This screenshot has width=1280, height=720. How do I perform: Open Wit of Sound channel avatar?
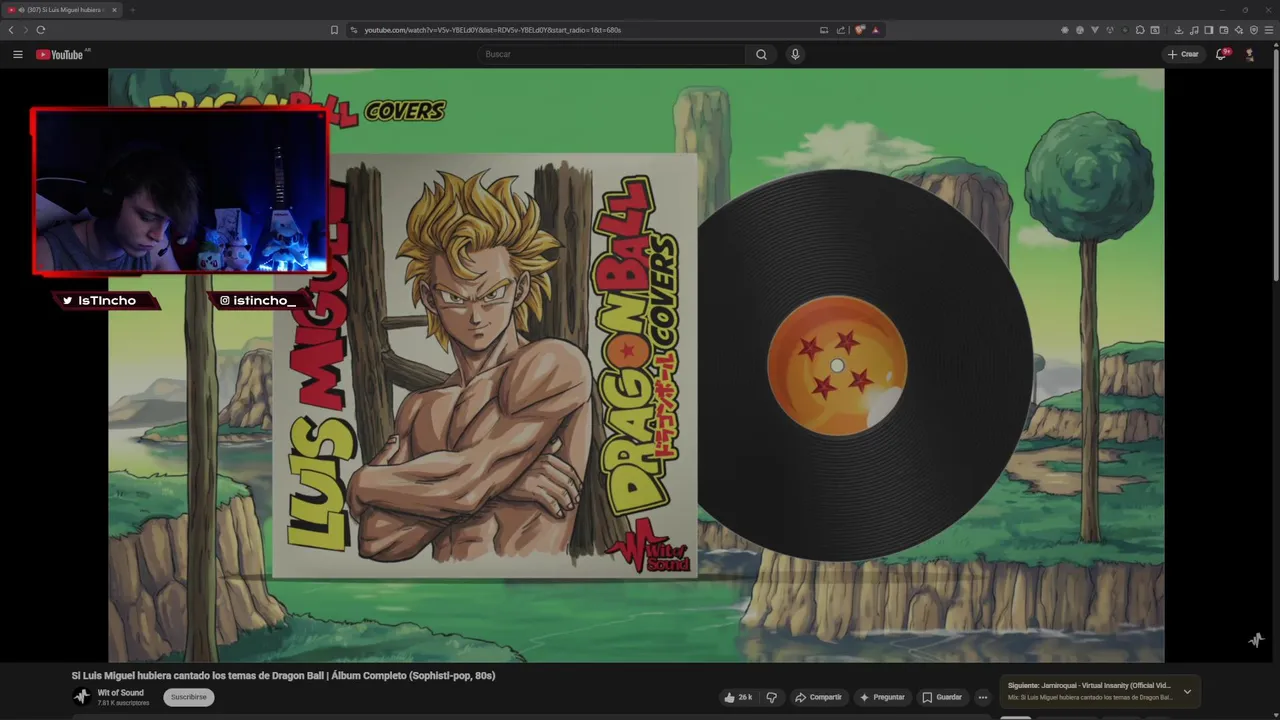(82, 697)
